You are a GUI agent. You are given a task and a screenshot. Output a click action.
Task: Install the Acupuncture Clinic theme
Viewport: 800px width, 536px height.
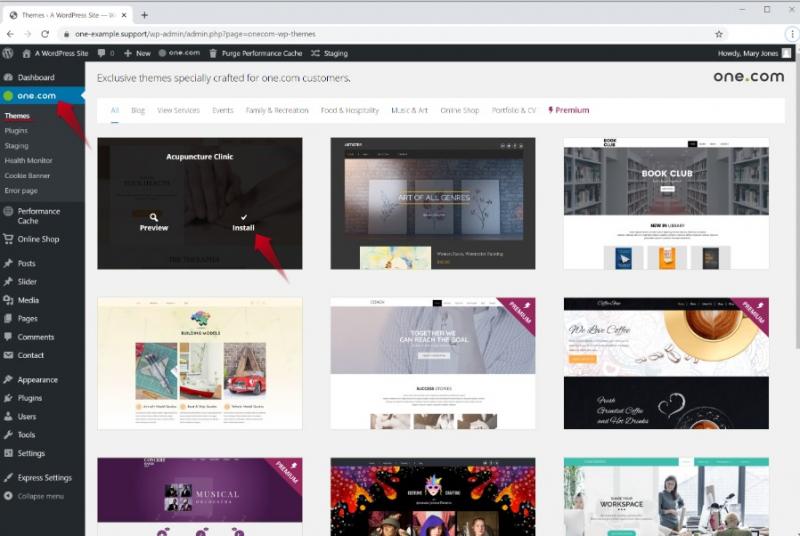[243, 222]
